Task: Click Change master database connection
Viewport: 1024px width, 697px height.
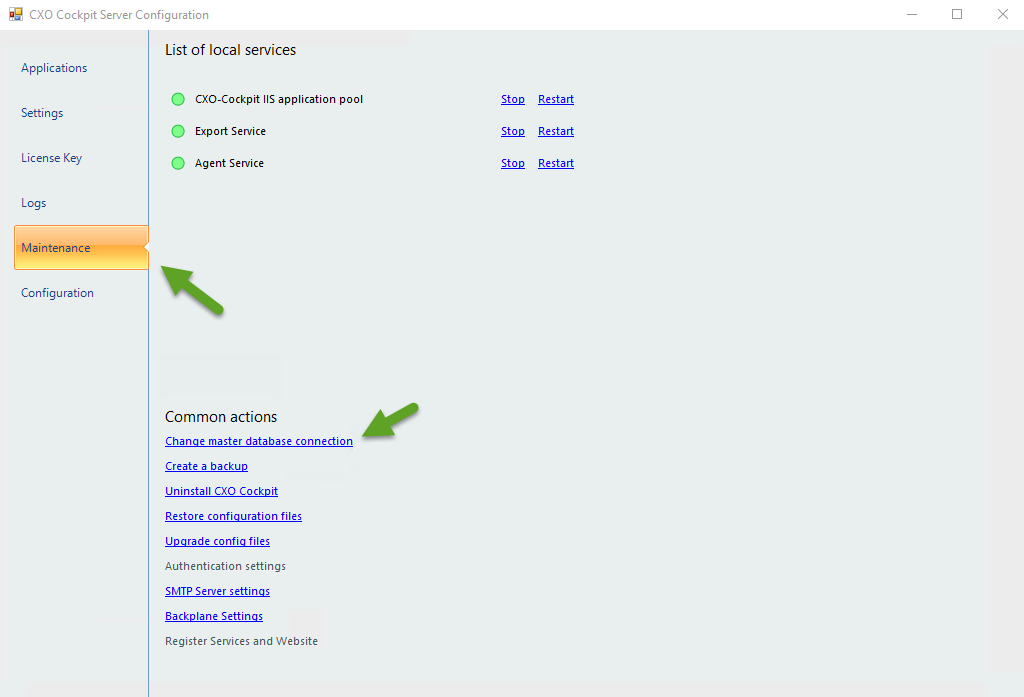Action: point(259,442)
